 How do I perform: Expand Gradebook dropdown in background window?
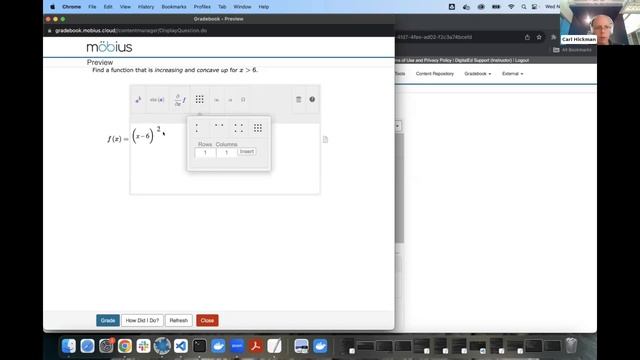pyautogui.click(x=478, y=74)
